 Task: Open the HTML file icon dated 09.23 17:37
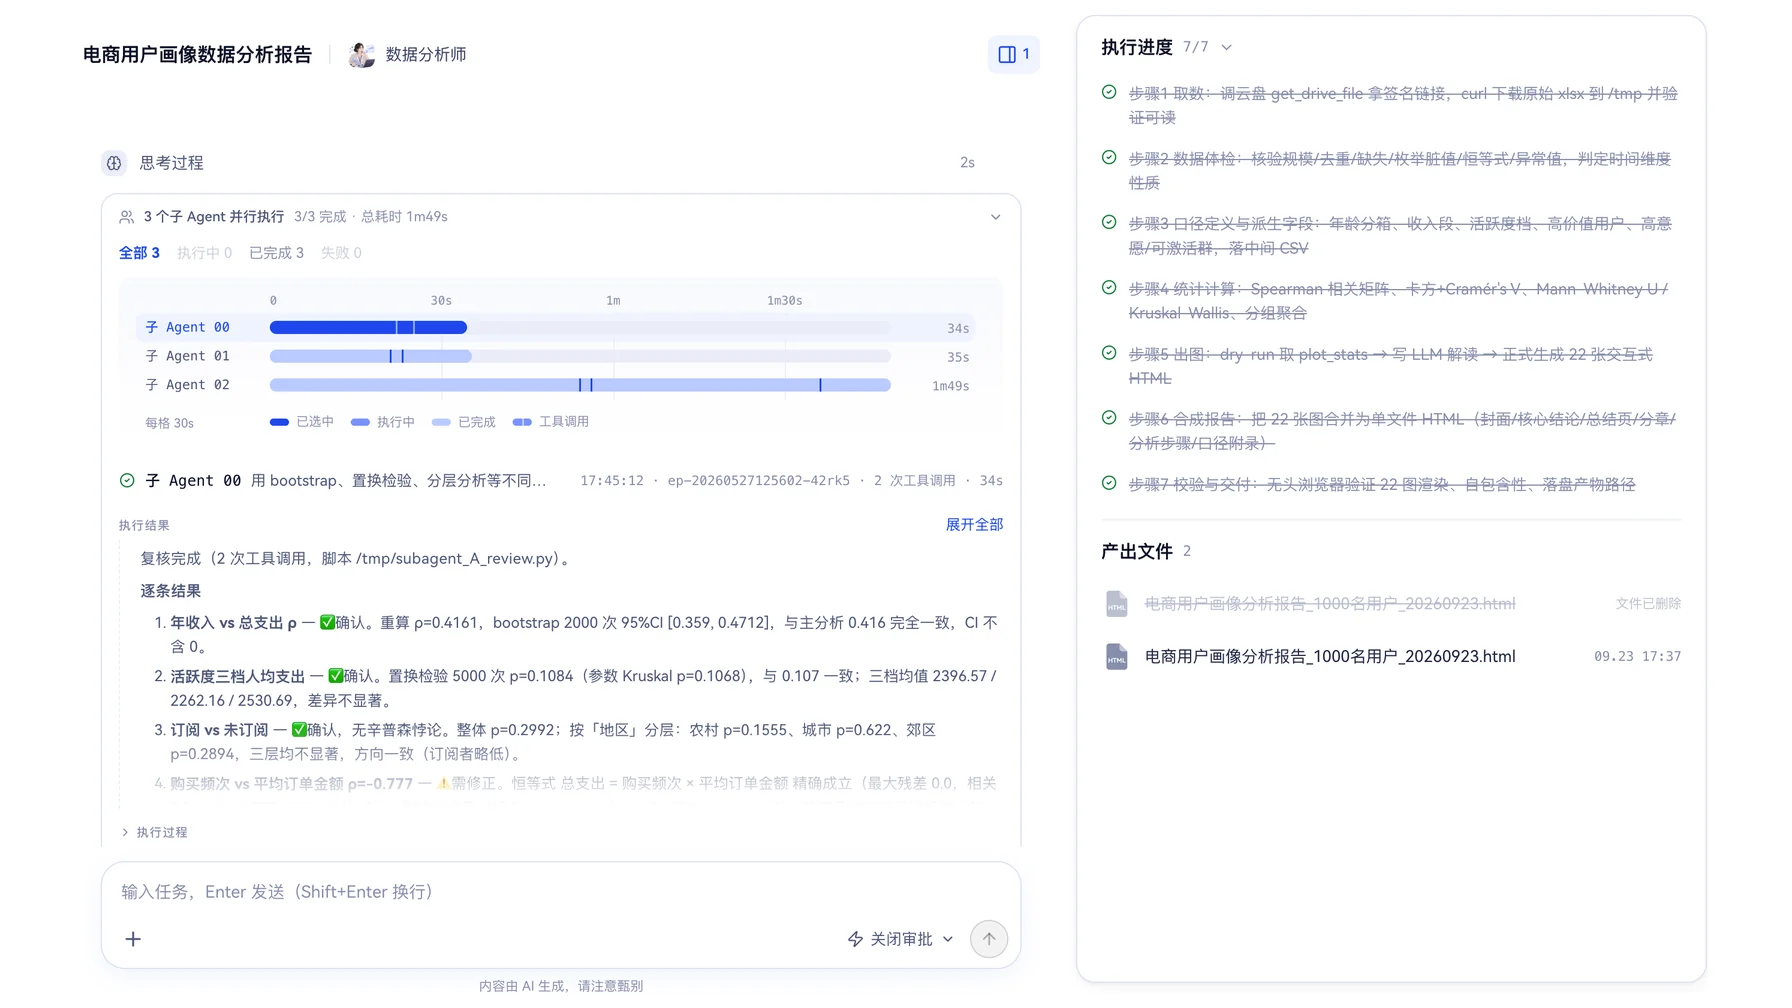[x=1117, y=657]
